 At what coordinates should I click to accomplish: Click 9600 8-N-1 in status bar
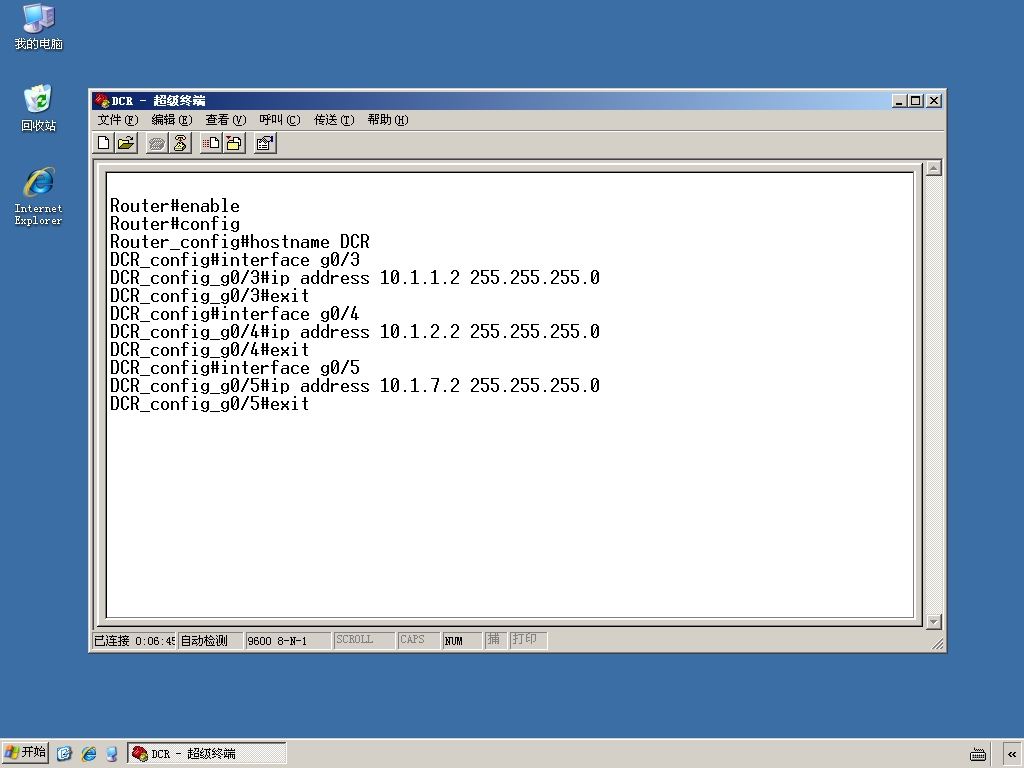click(287, 641)
